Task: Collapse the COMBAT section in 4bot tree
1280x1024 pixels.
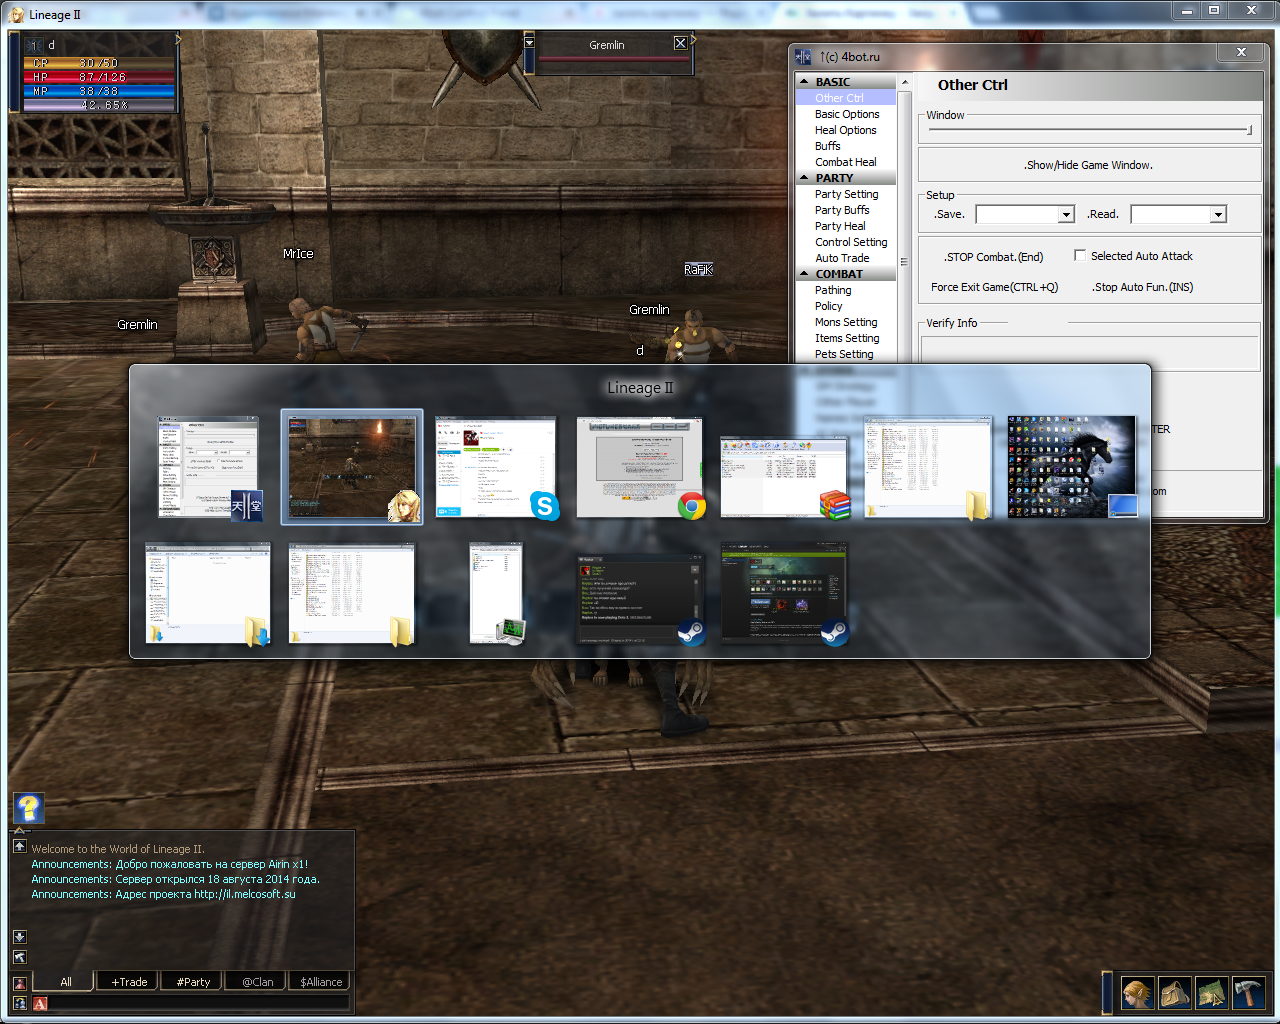Action: (804, 274)
